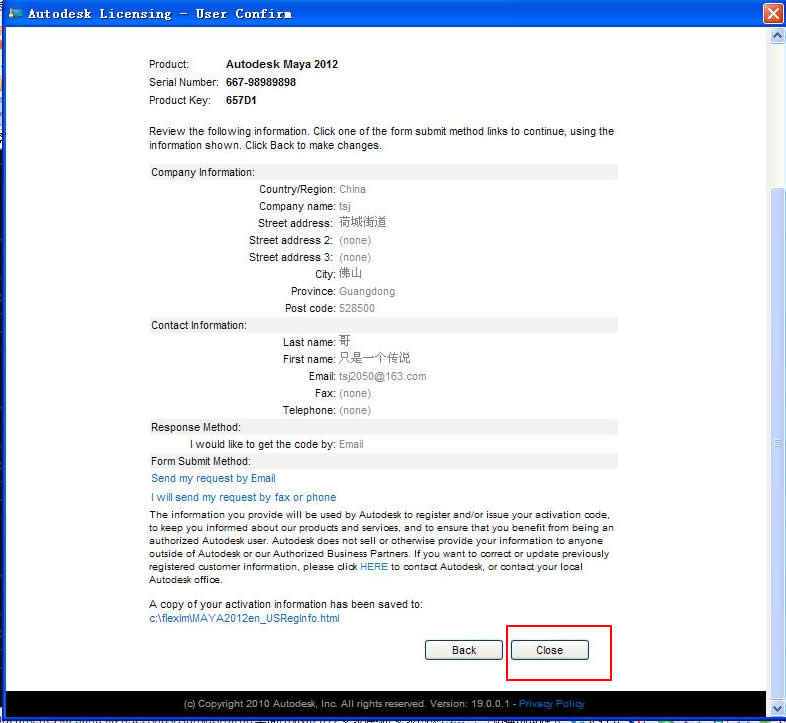
Task: Click the email address tsj2050@163.com
Action: (383, 376)
